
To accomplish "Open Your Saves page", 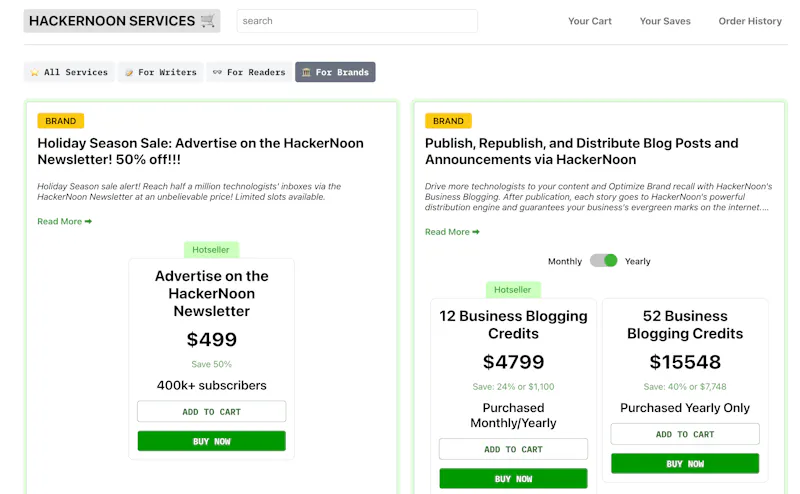I will point(665,21).
